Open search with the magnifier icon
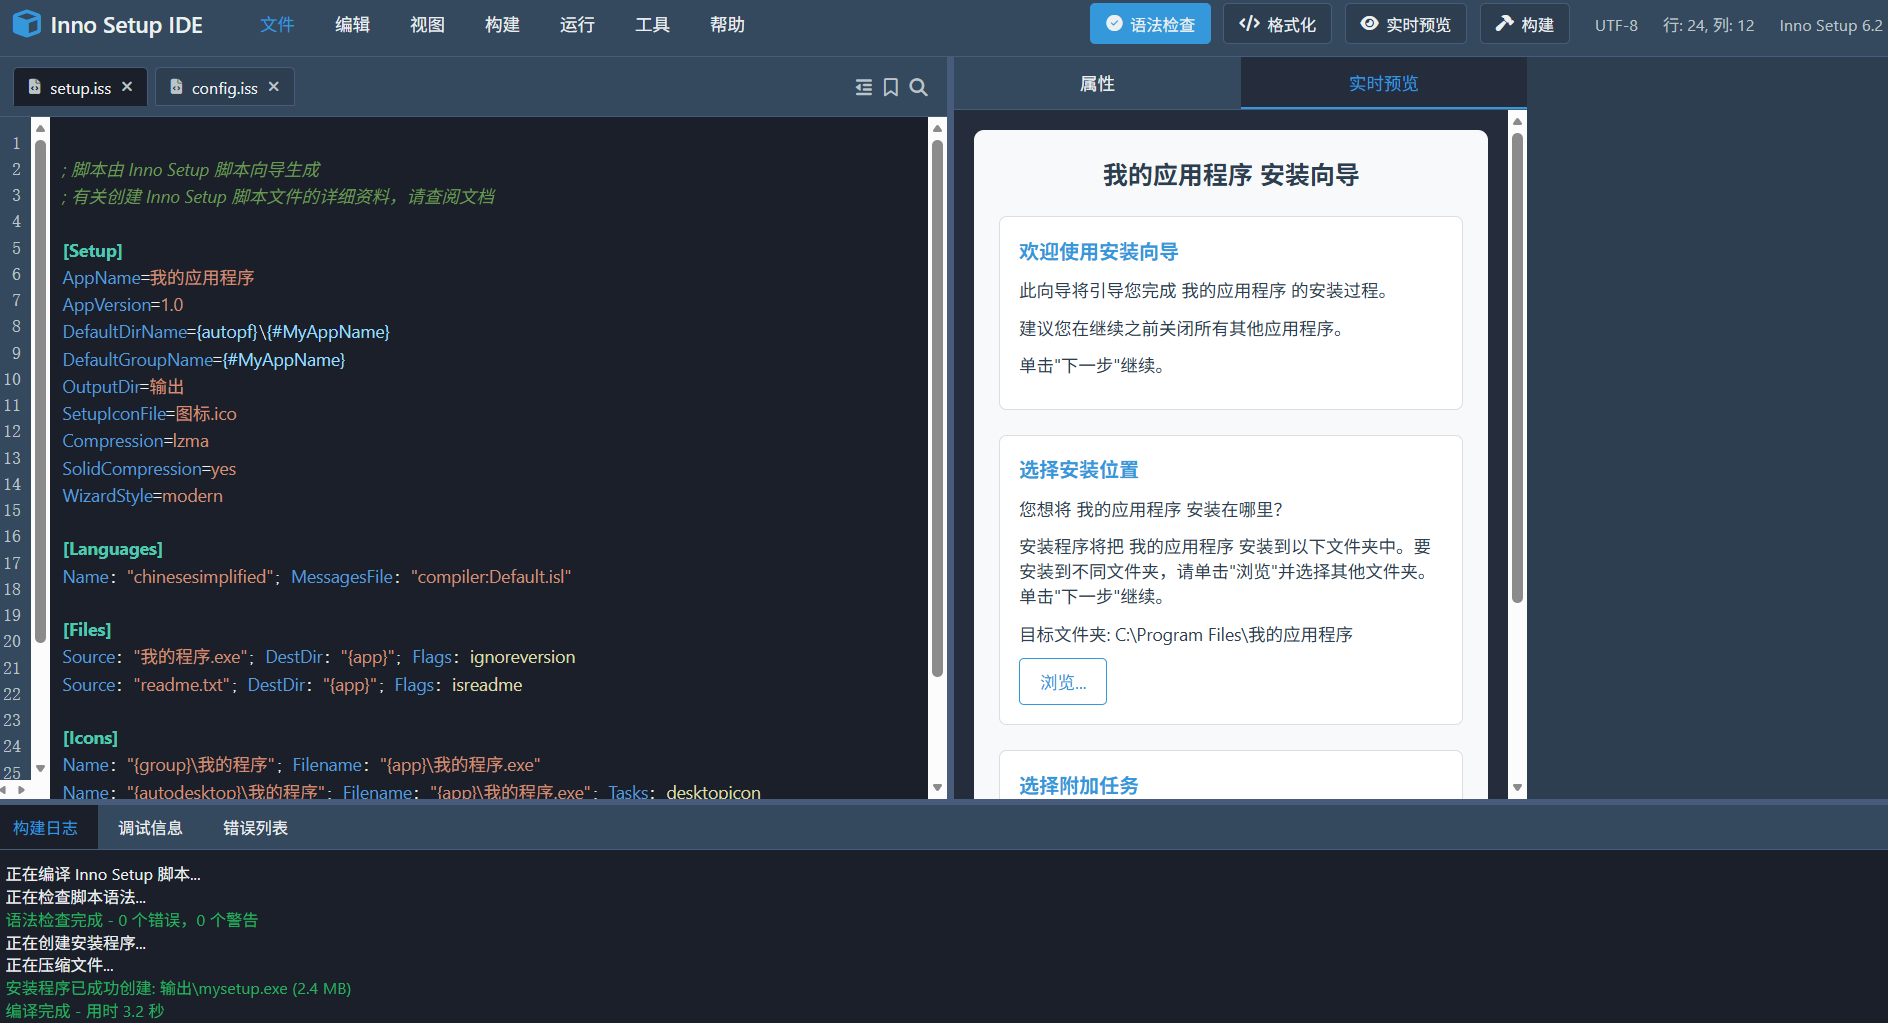The image size is (1888, 1023). (x=918, y=88)
